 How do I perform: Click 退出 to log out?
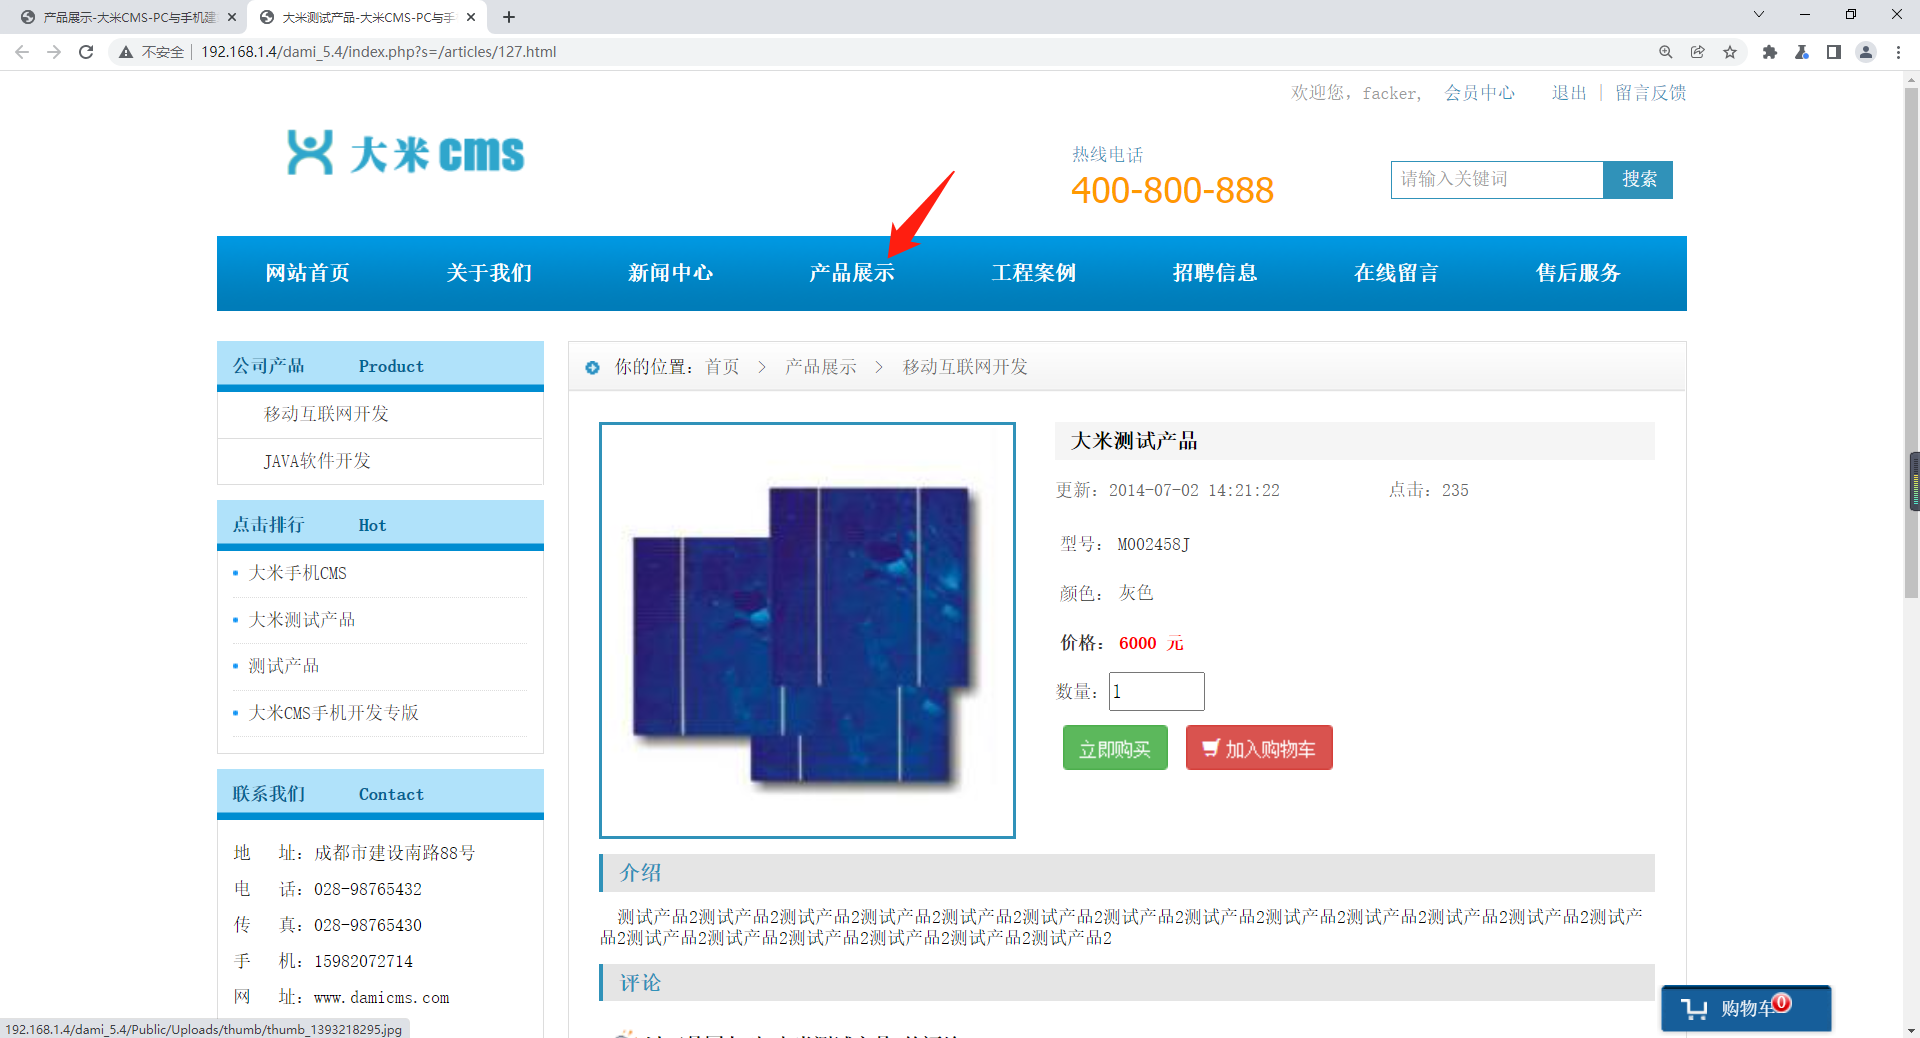tap(1567, 92)
